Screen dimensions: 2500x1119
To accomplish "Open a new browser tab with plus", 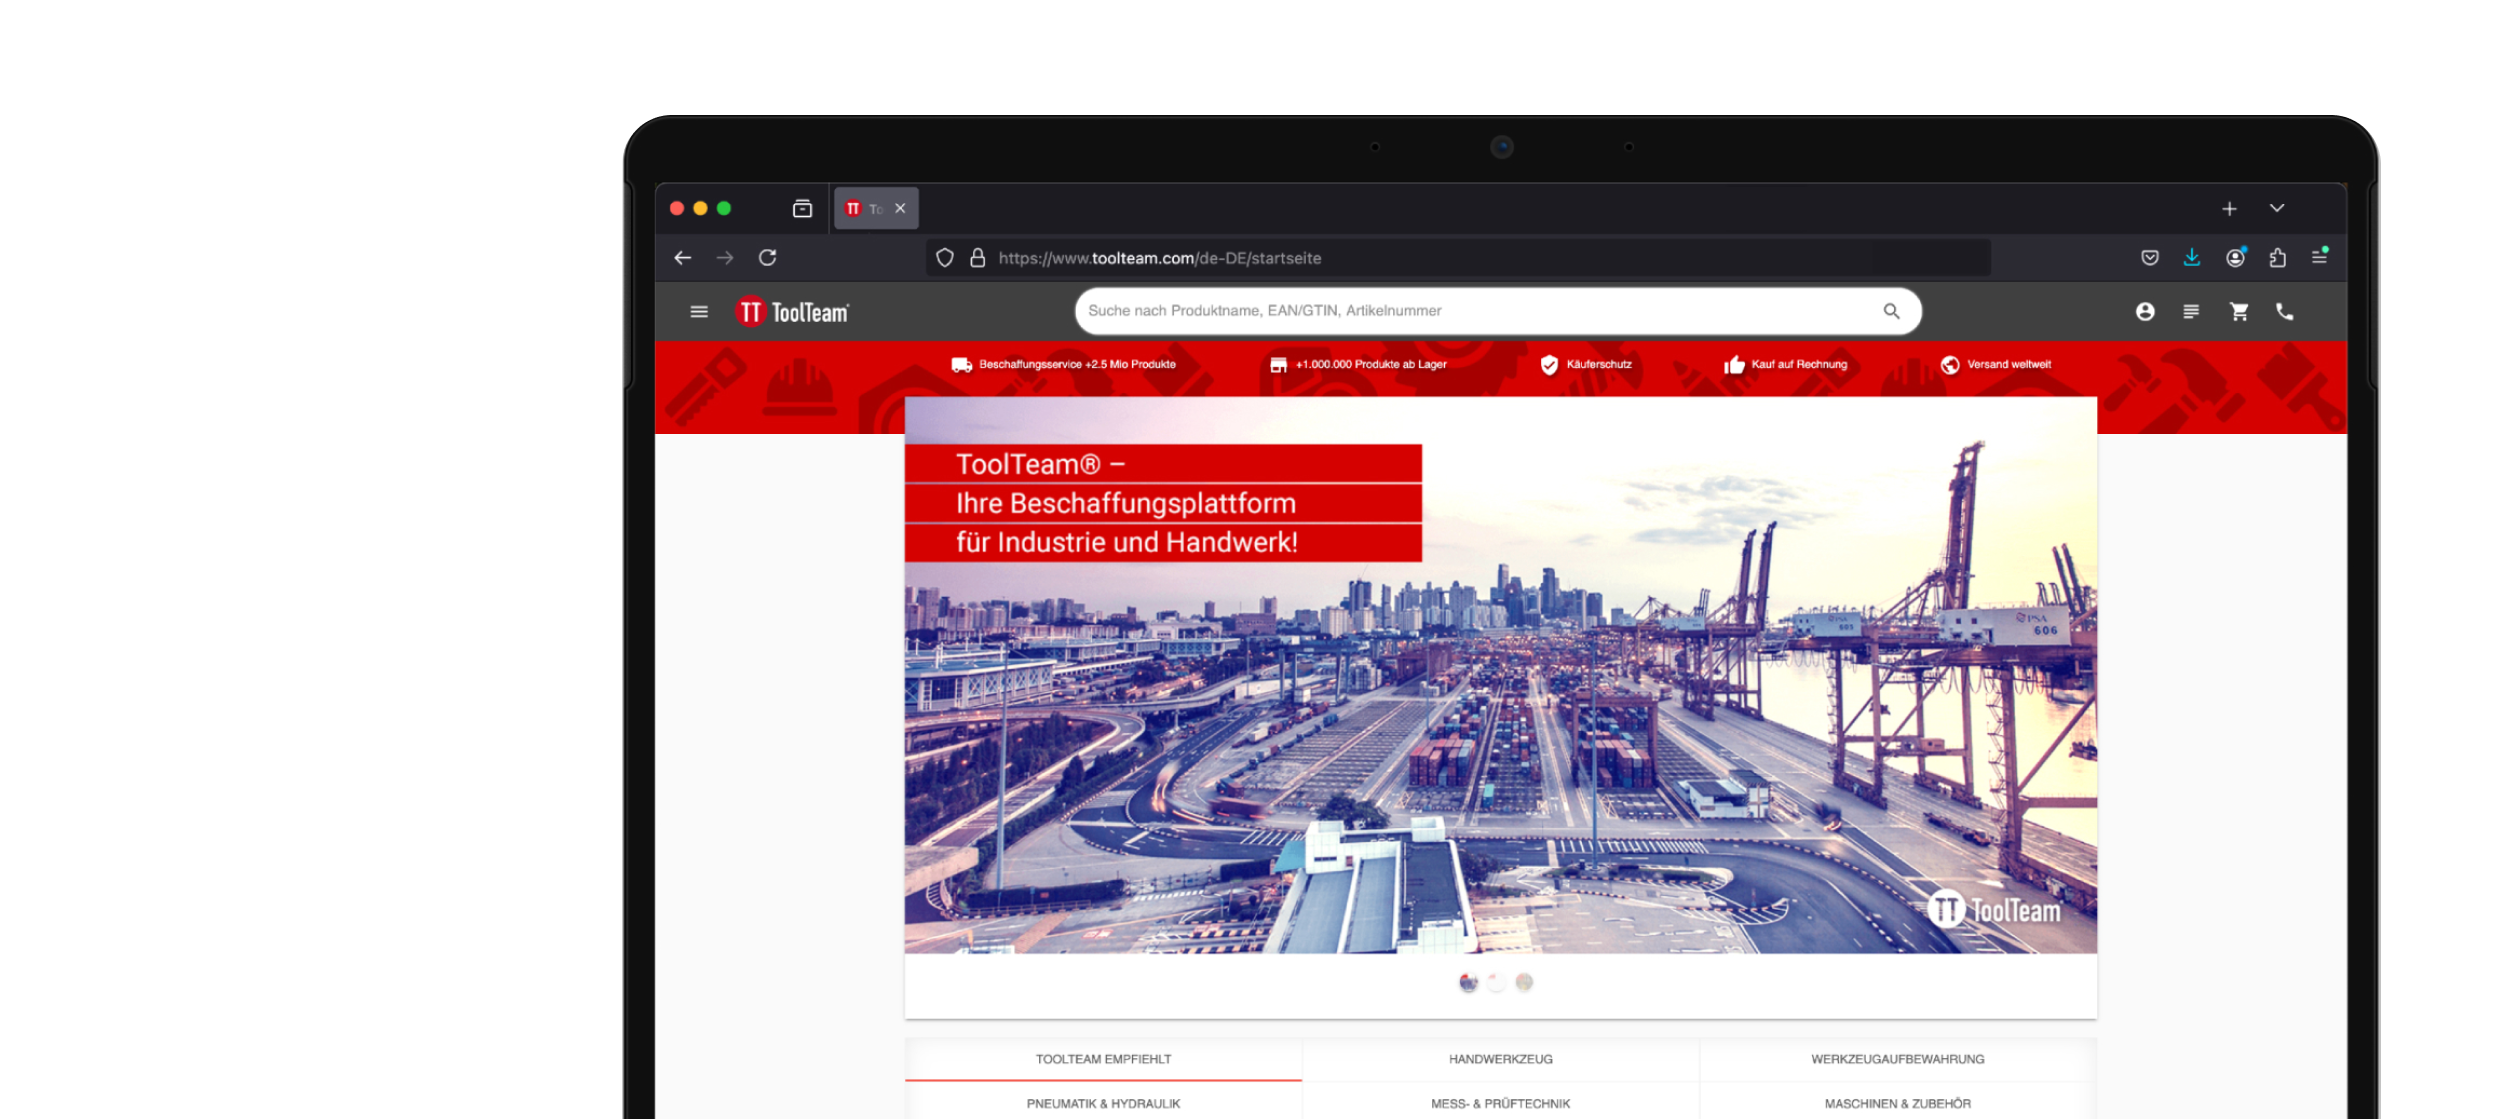I will click(2229, 209).
